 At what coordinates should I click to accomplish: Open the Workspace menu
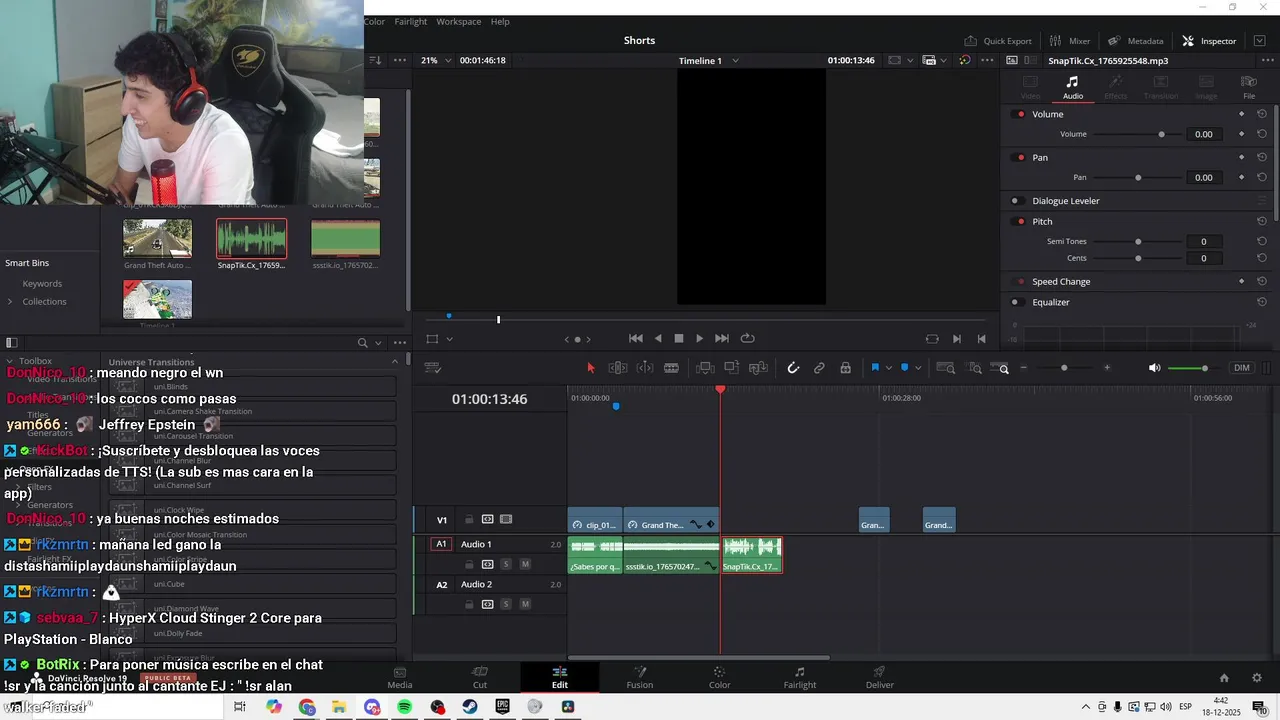459,22
